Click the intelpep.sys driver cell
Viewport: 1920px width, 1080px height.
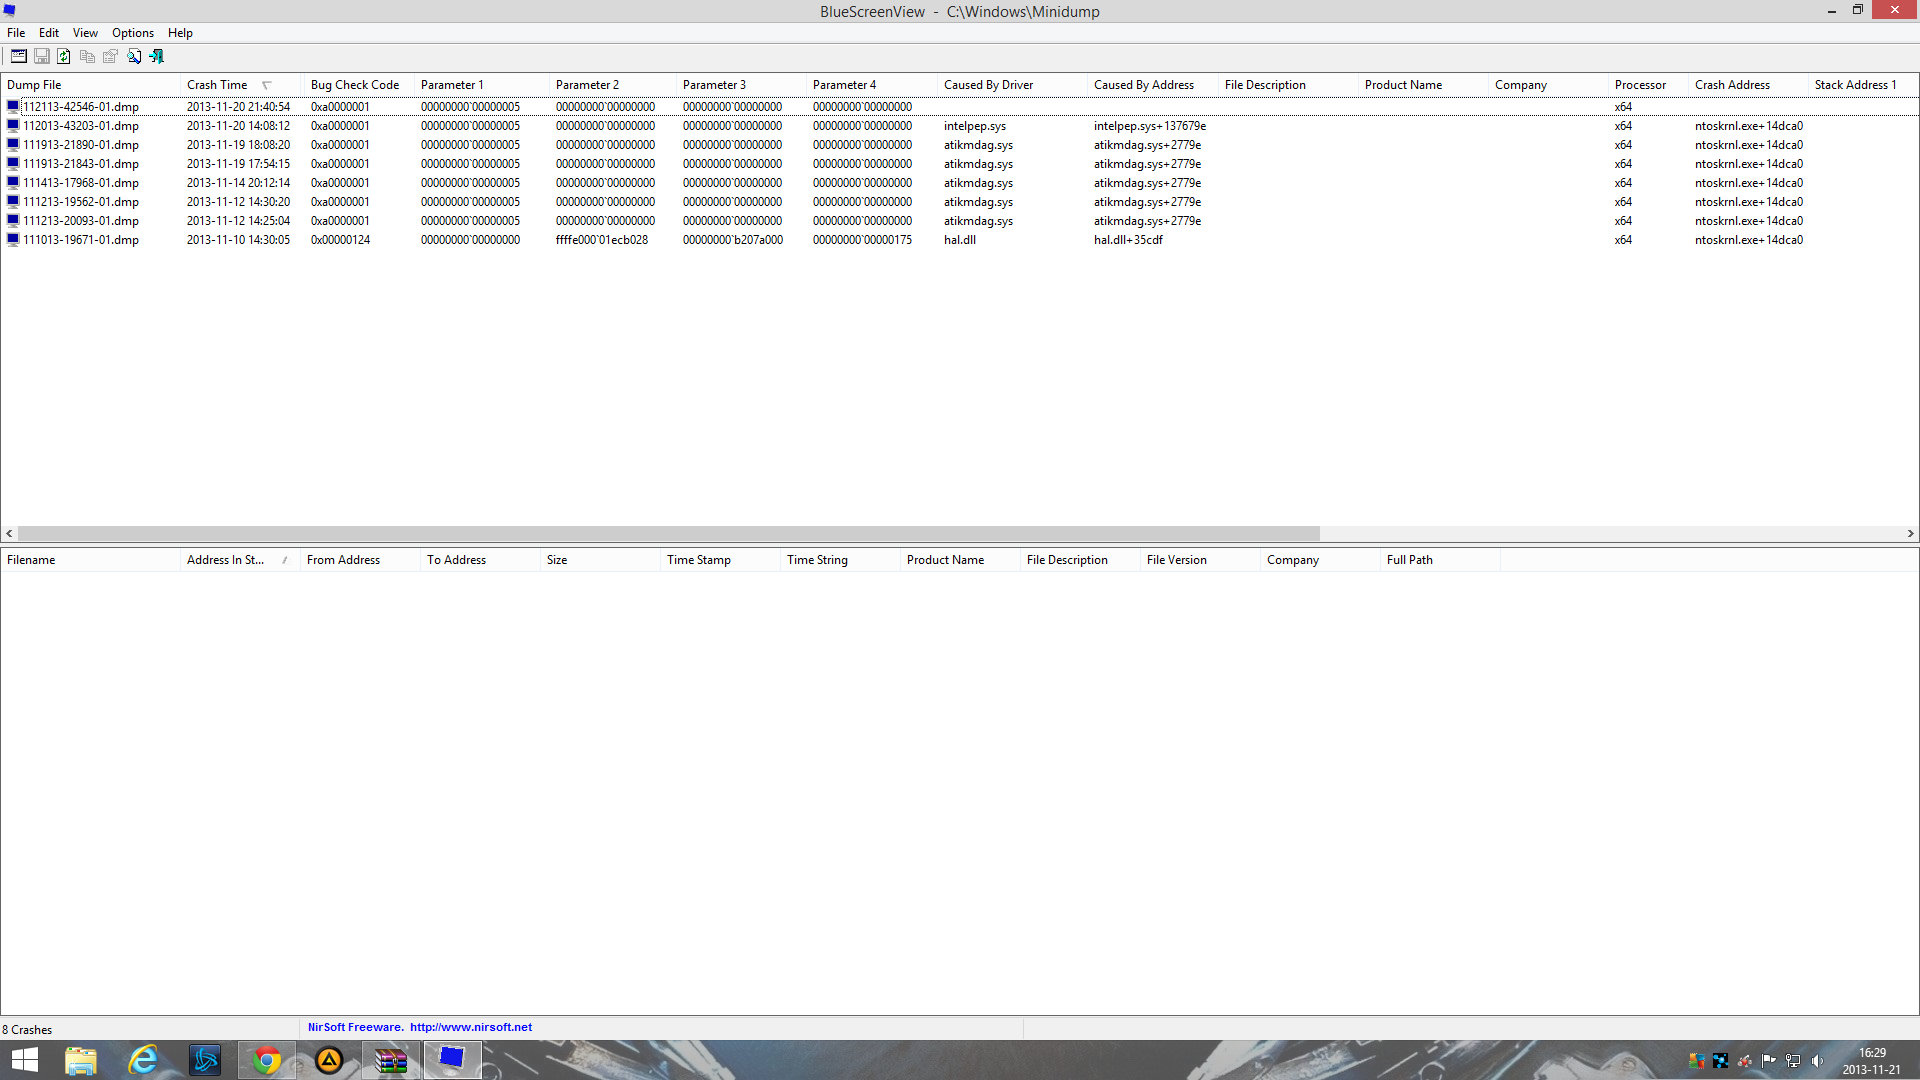pyautogui.click(x=975, y=126)
